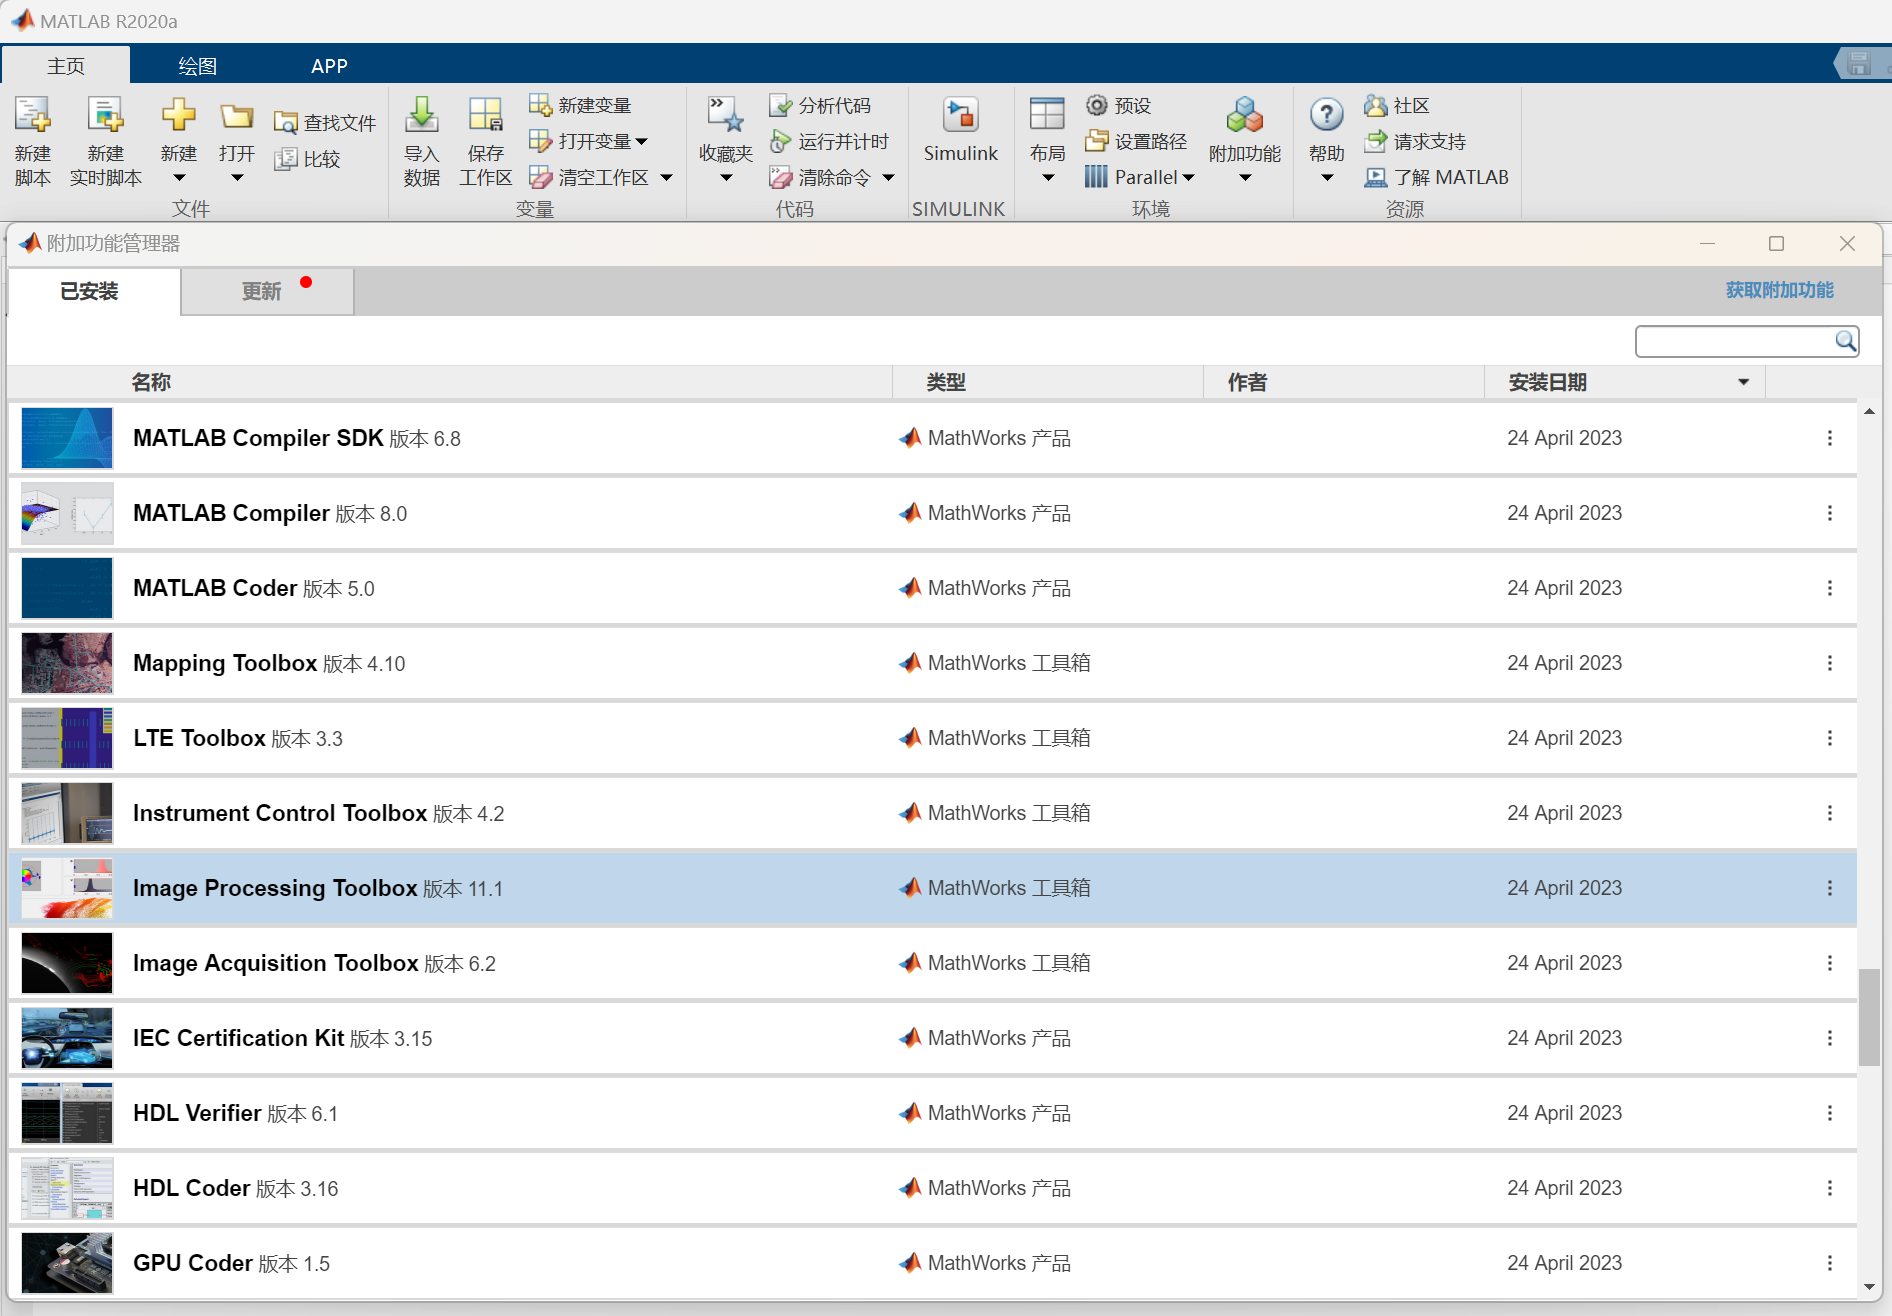
Task: Sort by the 作者 column header
Action: pos(1247,382)
